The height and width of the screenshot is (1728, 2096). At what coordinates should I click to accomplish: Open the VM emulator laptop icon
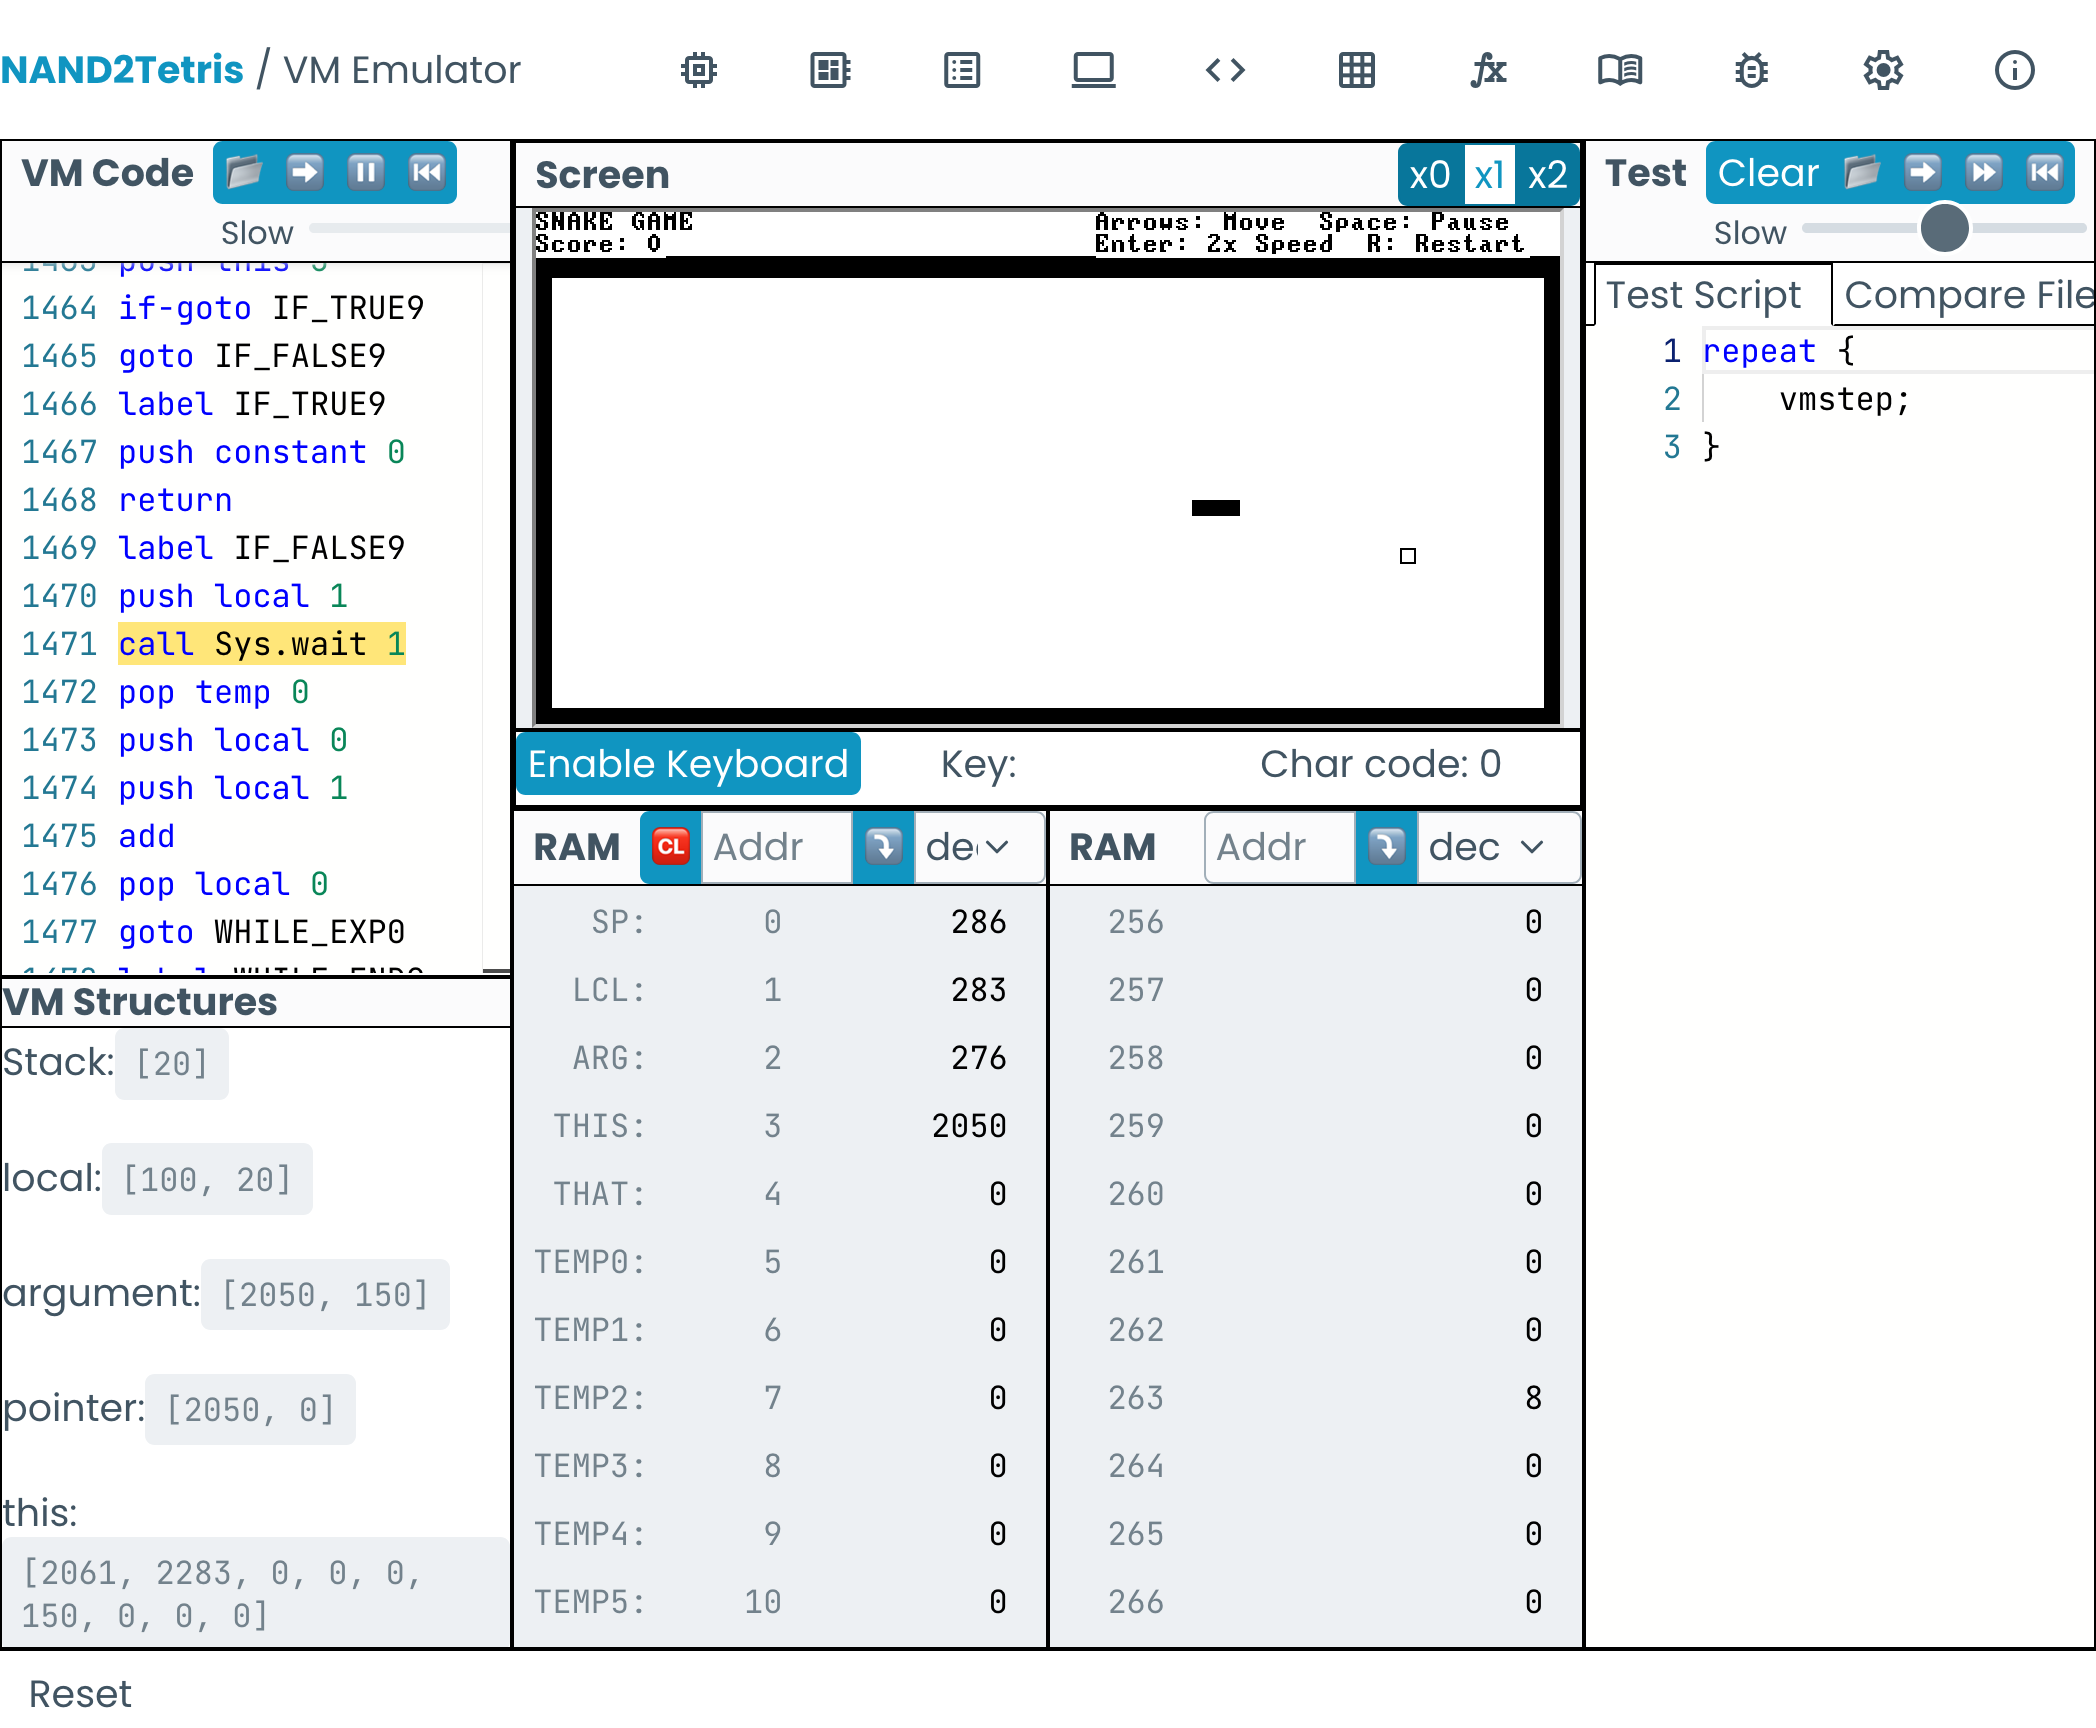coord(1093,70)
